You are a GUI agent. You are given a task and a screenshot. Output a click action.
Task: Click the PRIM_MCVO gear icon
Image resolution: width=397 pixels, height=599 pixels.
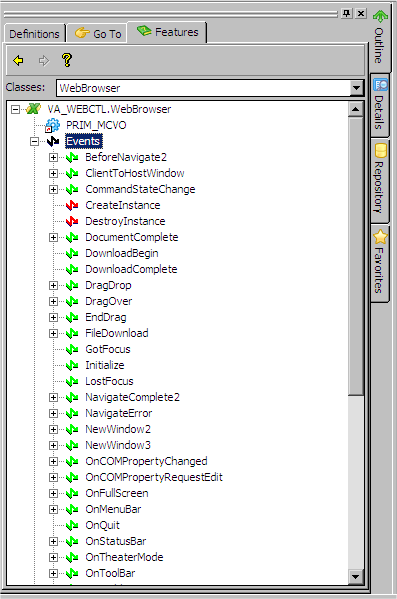(52, 125)
